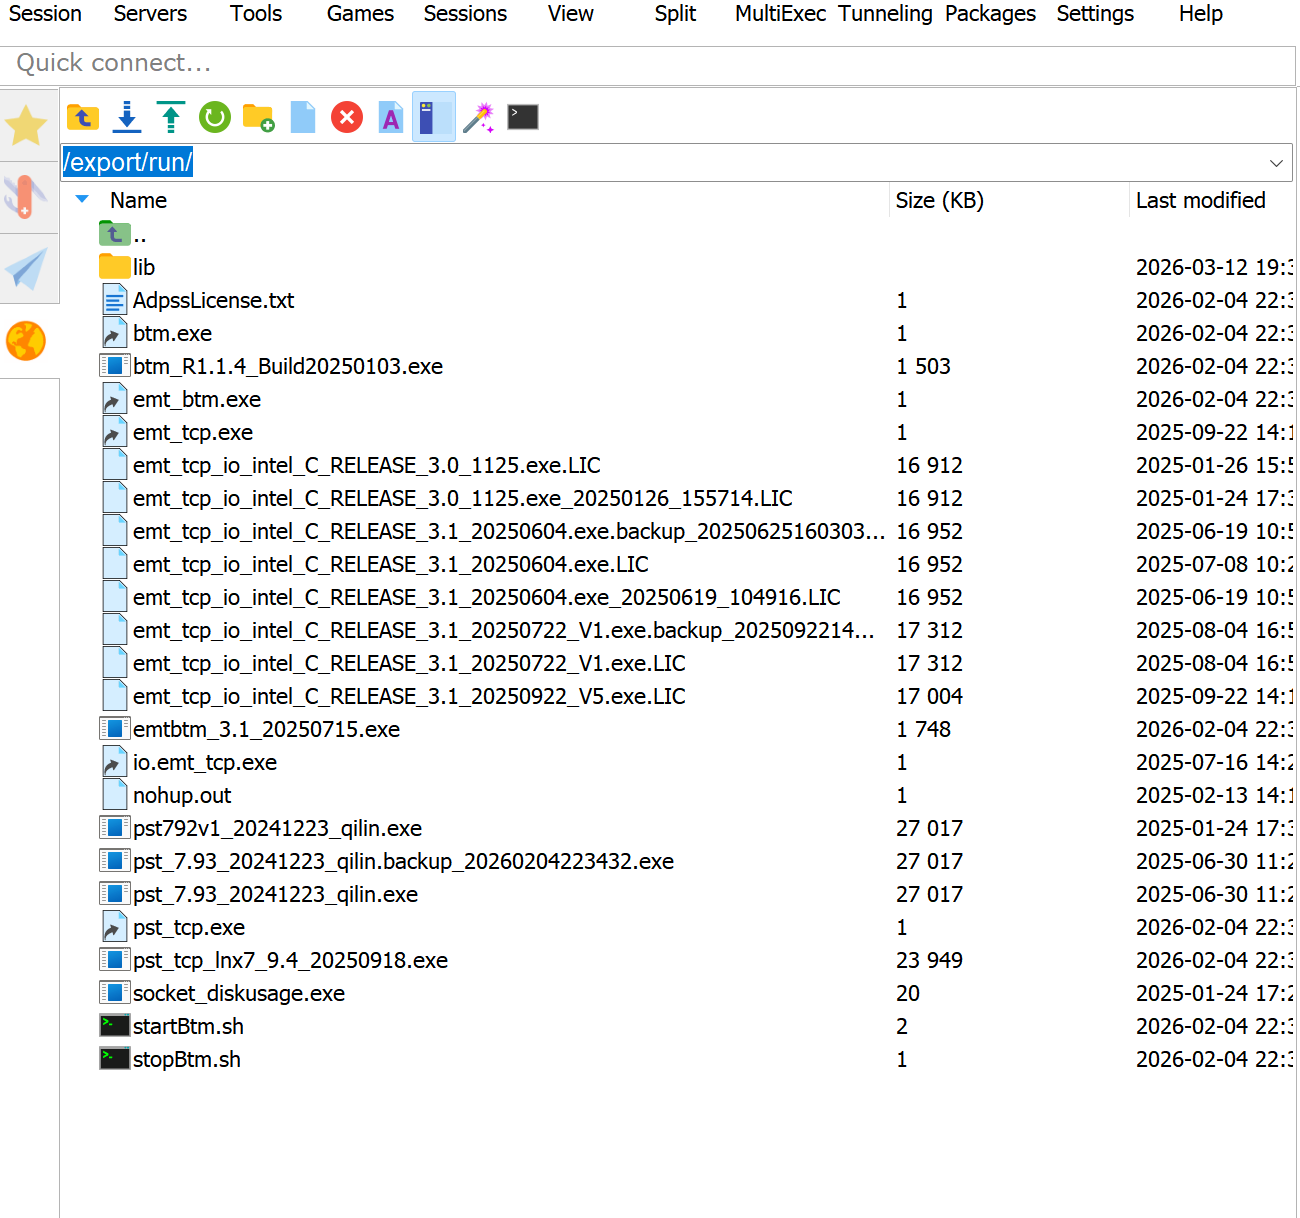Screen dimensions: 1300x1218
Task: Sort by the Size (KB) column header
Action: (939, 200)
